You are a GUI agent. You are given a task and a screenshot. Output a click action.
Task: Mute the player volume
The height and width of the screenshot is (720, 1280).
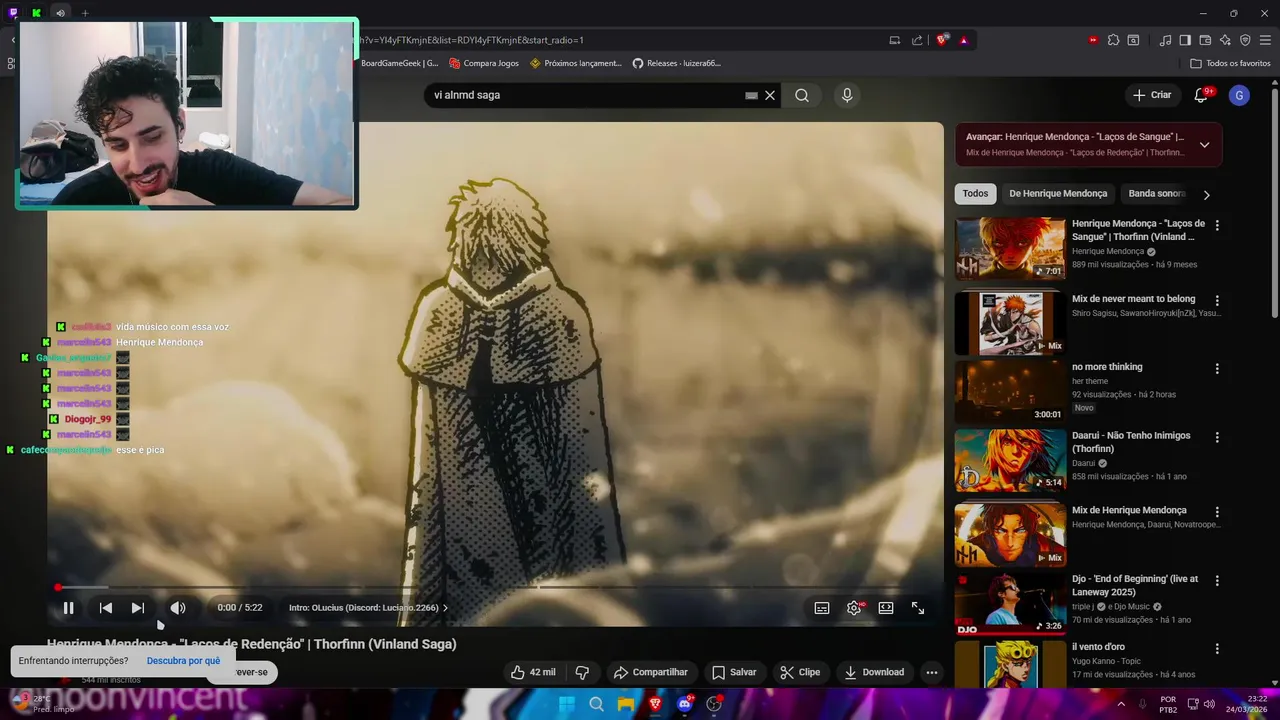click(178, 608)
